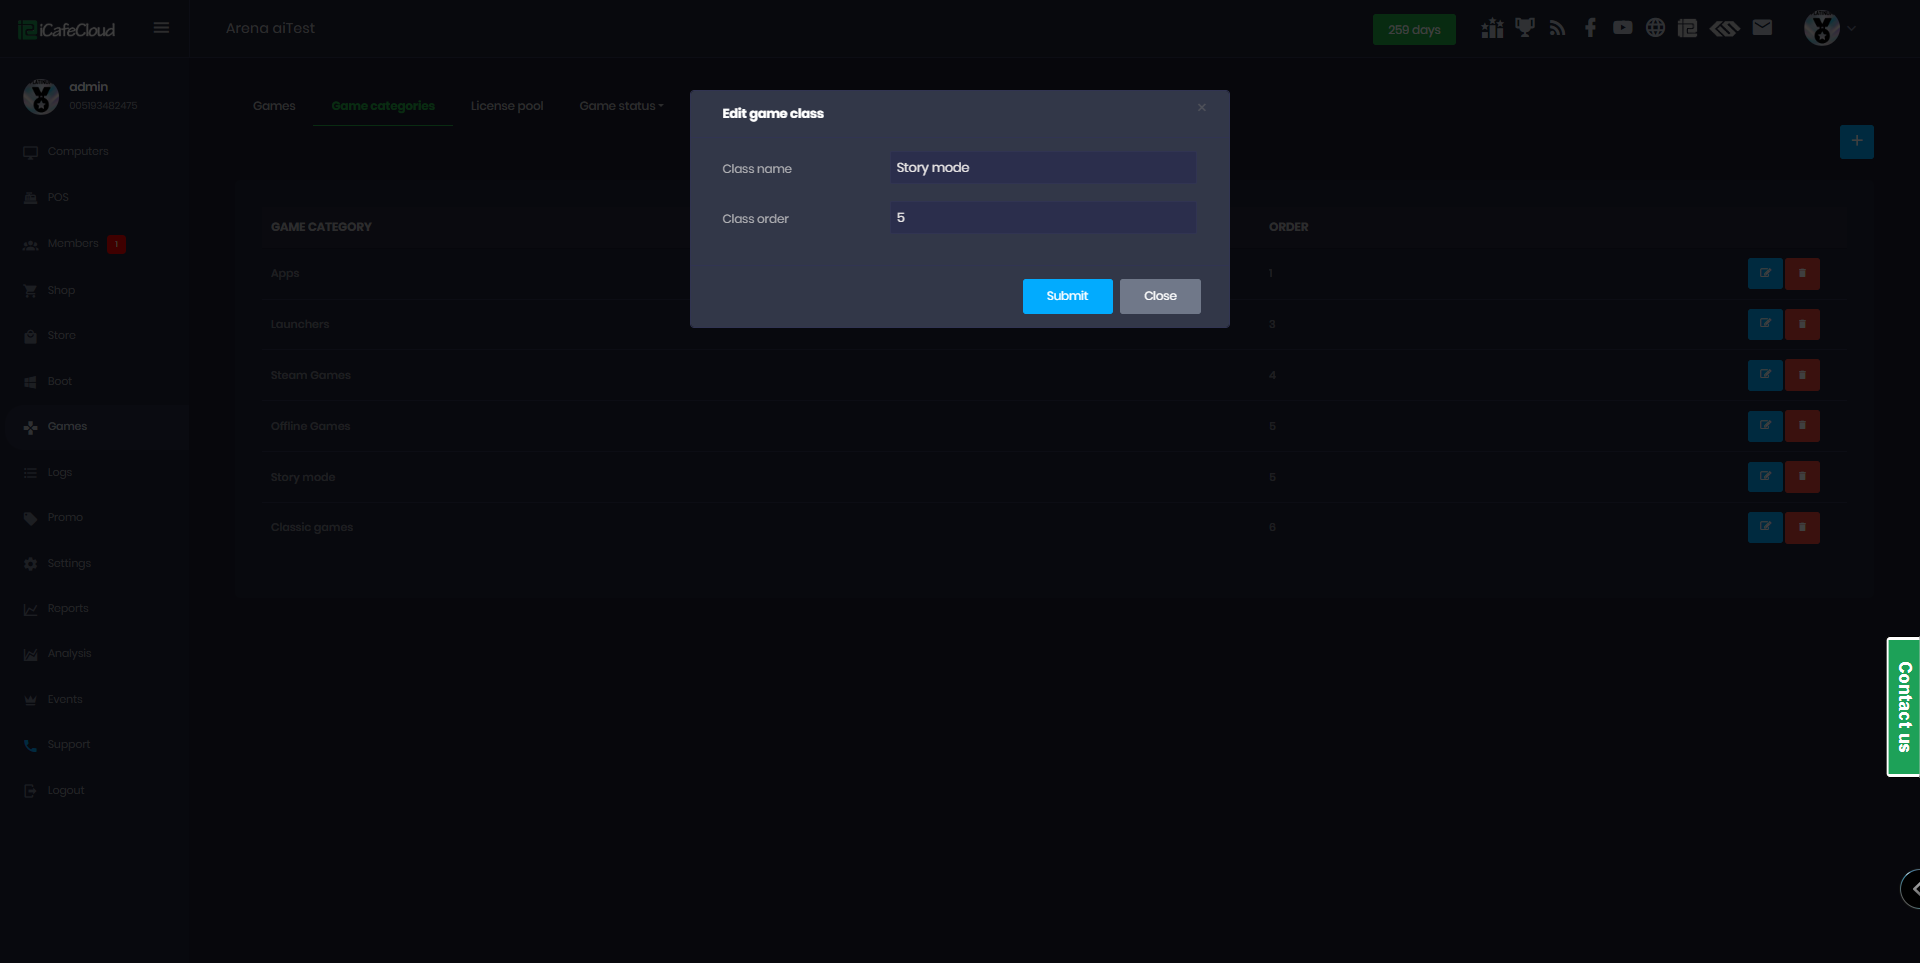Delete the Apps category
Image resolution: width=1920 pixels, height=963 pixels.
[1802, 274]
